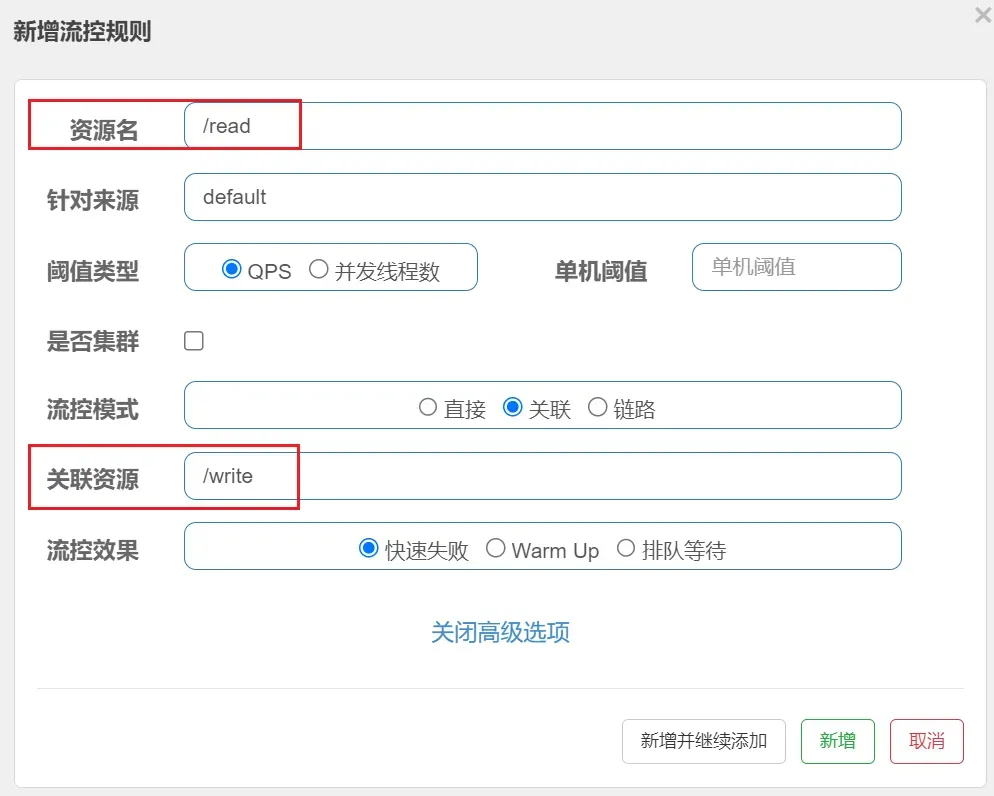Screen dimensions: 994x796
Task: Select 排队等待 flow control effect
Action: point(626,549)
